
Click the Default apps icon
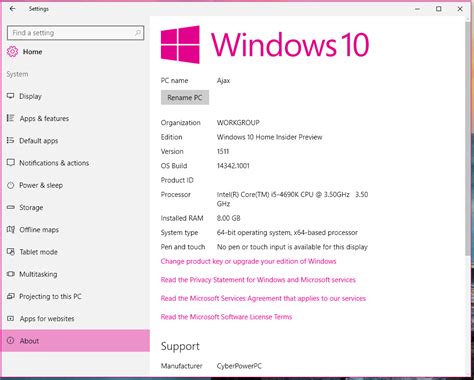(x=11, y=140)
